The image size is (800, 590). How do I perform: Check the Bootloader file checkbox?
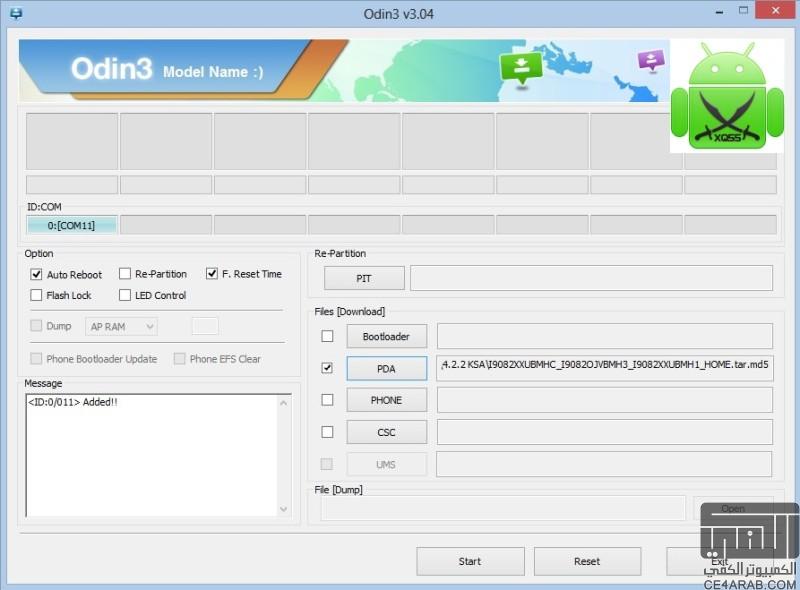[x=325, y=336]
